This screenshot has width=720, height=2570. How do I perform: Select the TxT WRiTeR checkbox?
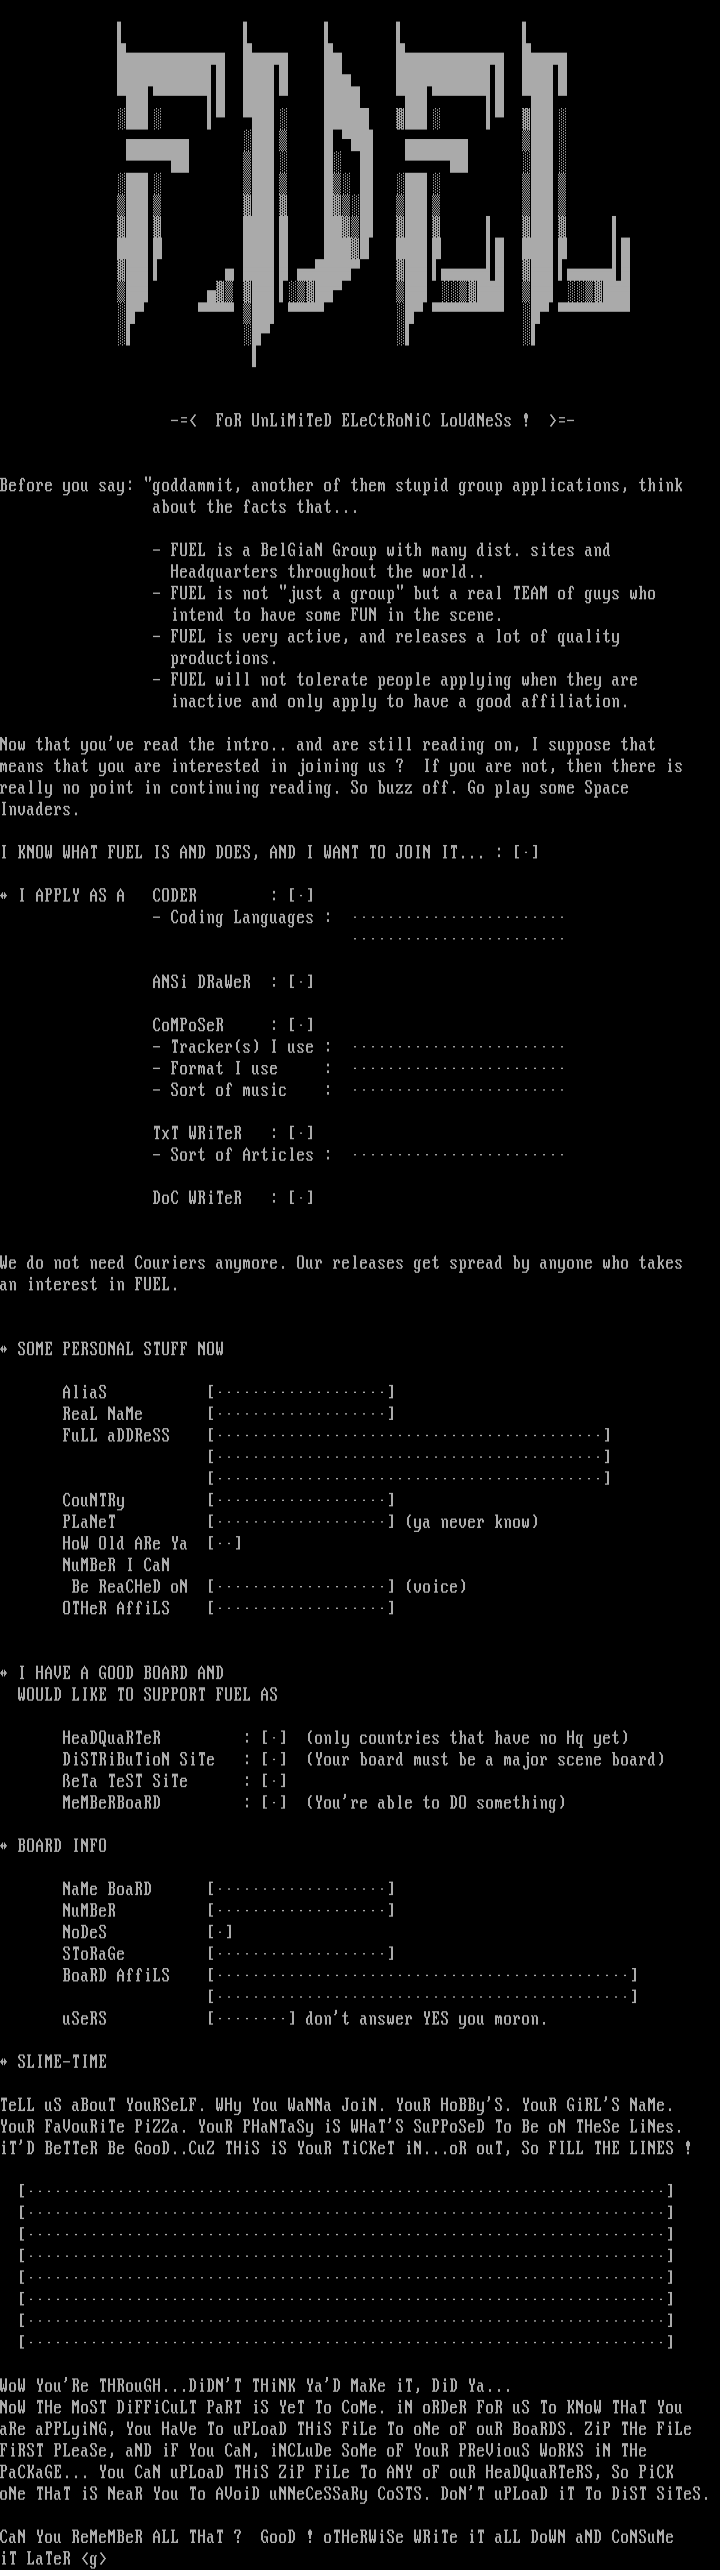(301, 1133)
